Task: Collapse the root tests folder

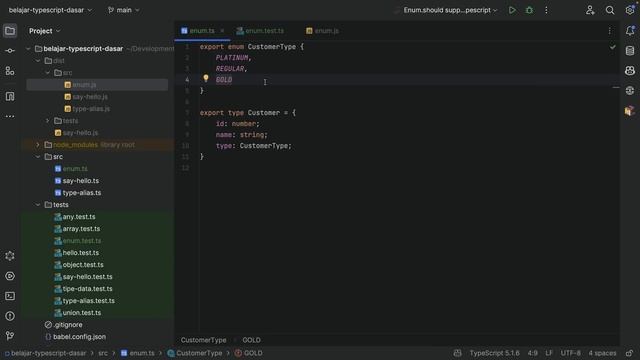Action: coord(38,205)
